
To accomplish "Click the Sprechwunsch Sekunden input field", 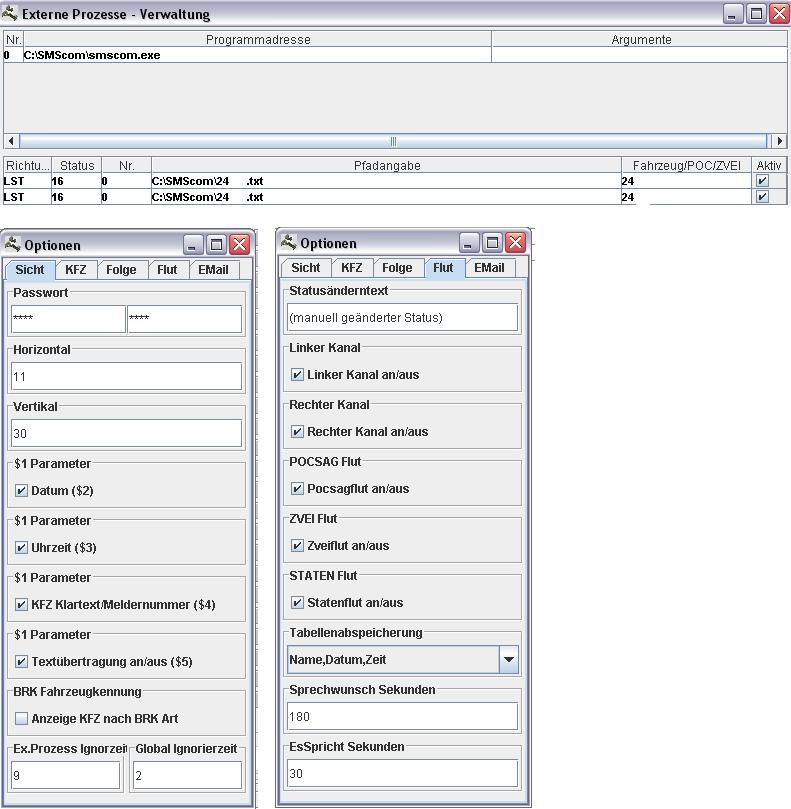I will click(402, 716).
